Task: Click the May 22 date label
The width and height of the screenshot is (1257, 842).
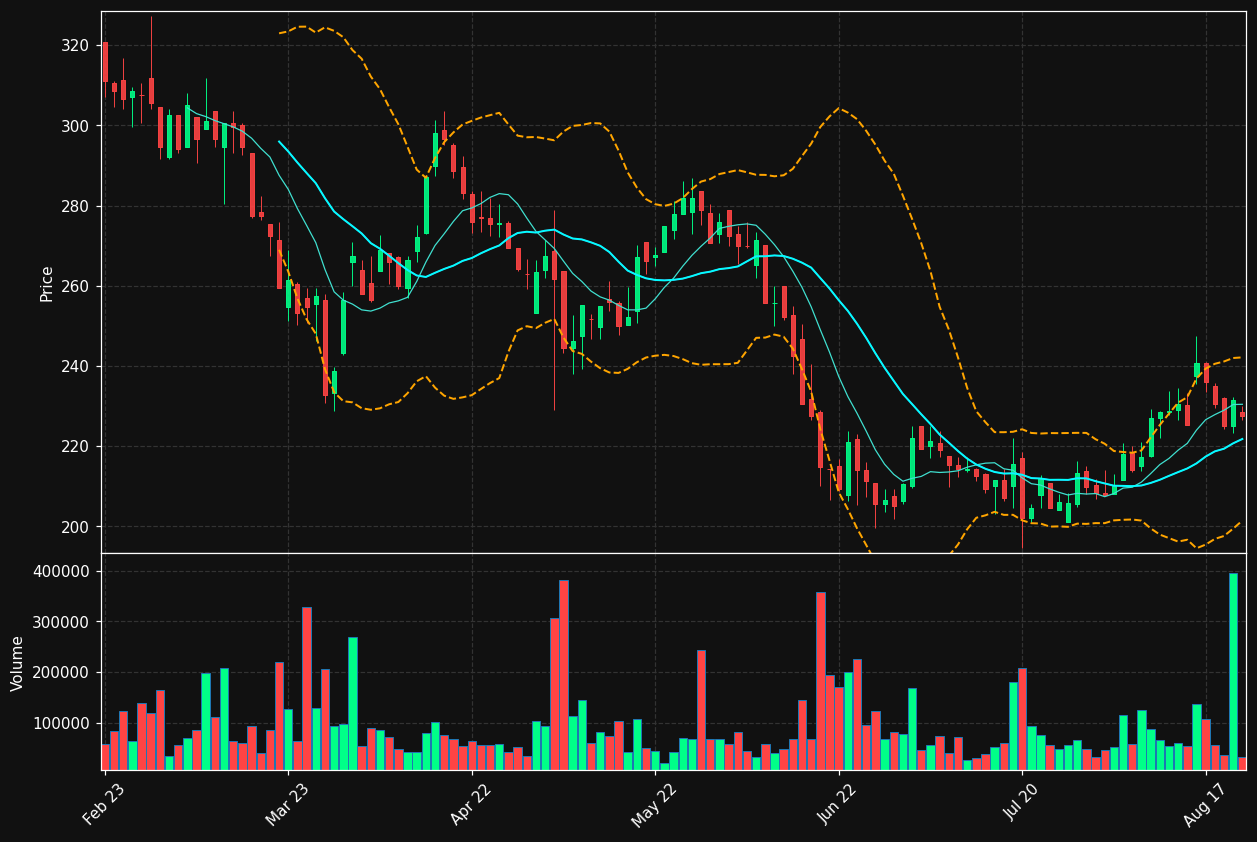Action: tap(654, 803)
